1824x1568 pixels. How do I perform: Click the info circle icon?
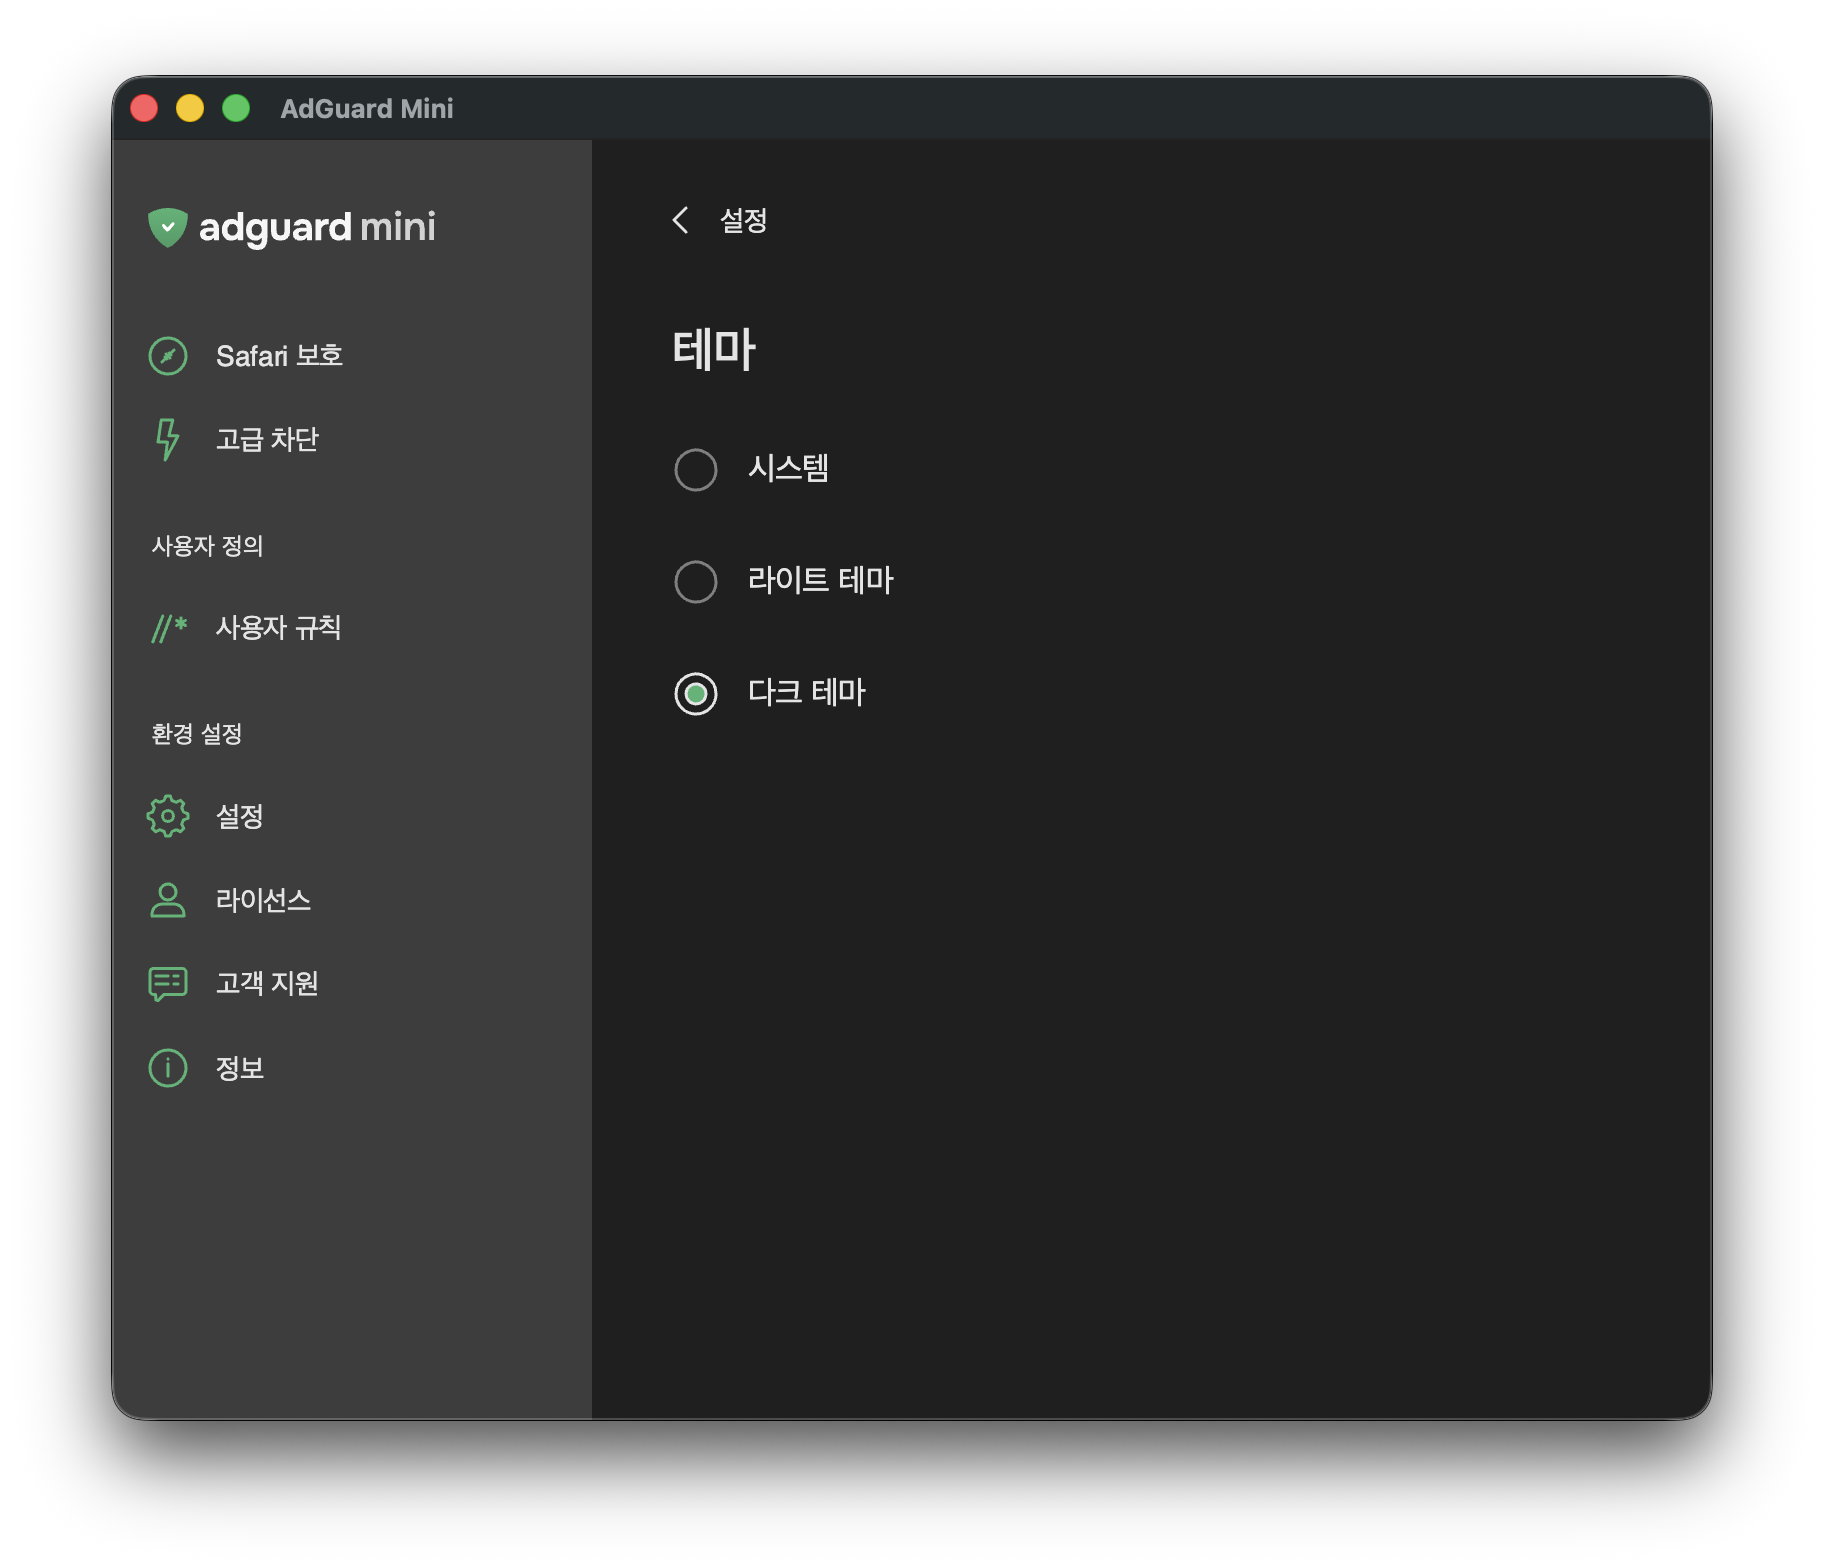(168, 1068)
